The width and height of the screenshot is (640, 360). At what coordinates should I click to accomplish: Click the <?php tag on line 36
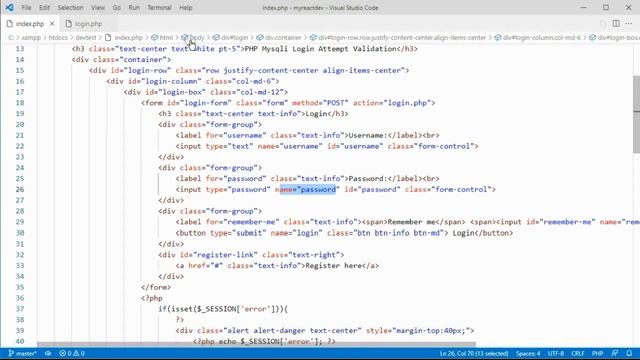[152, 298]
